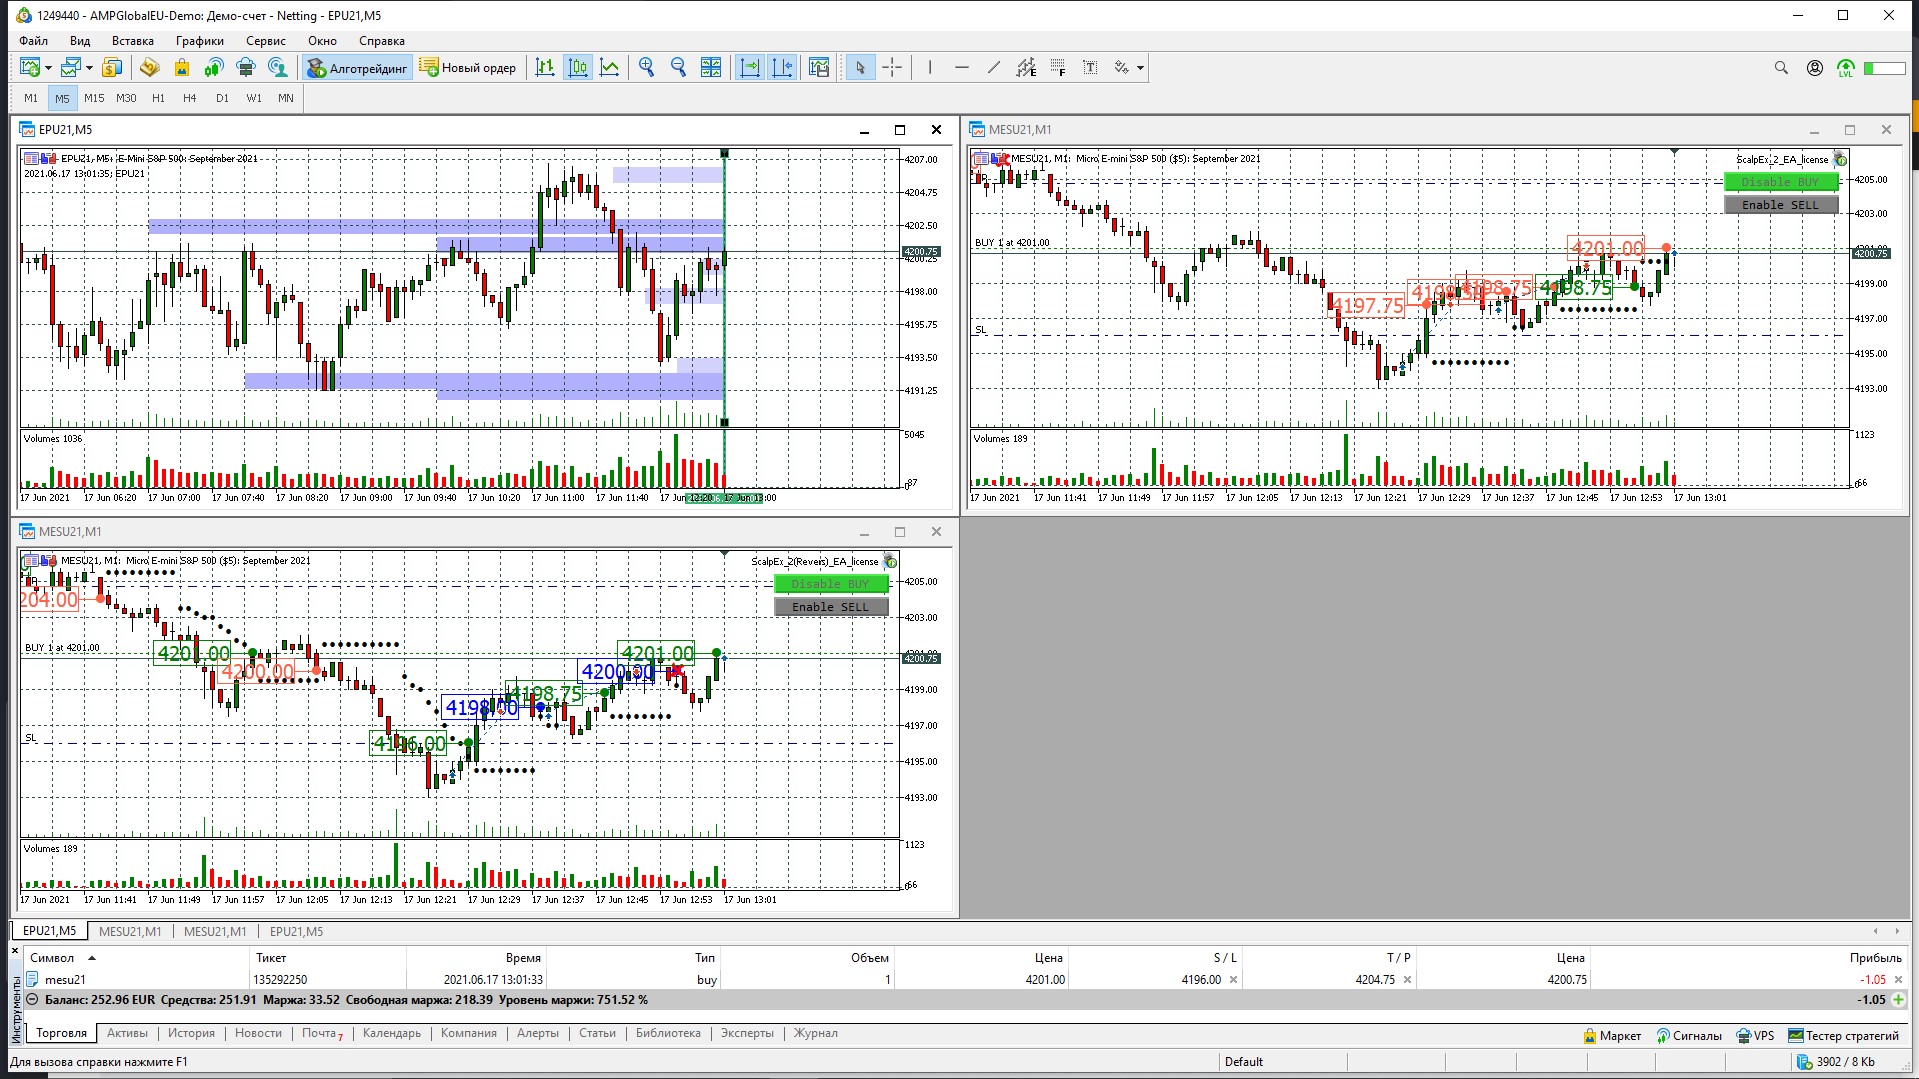Toggle chart auto-scroll to latest bar
Screen dimensions: 1919x1079
pyautogui.click(x=749, y=68)
